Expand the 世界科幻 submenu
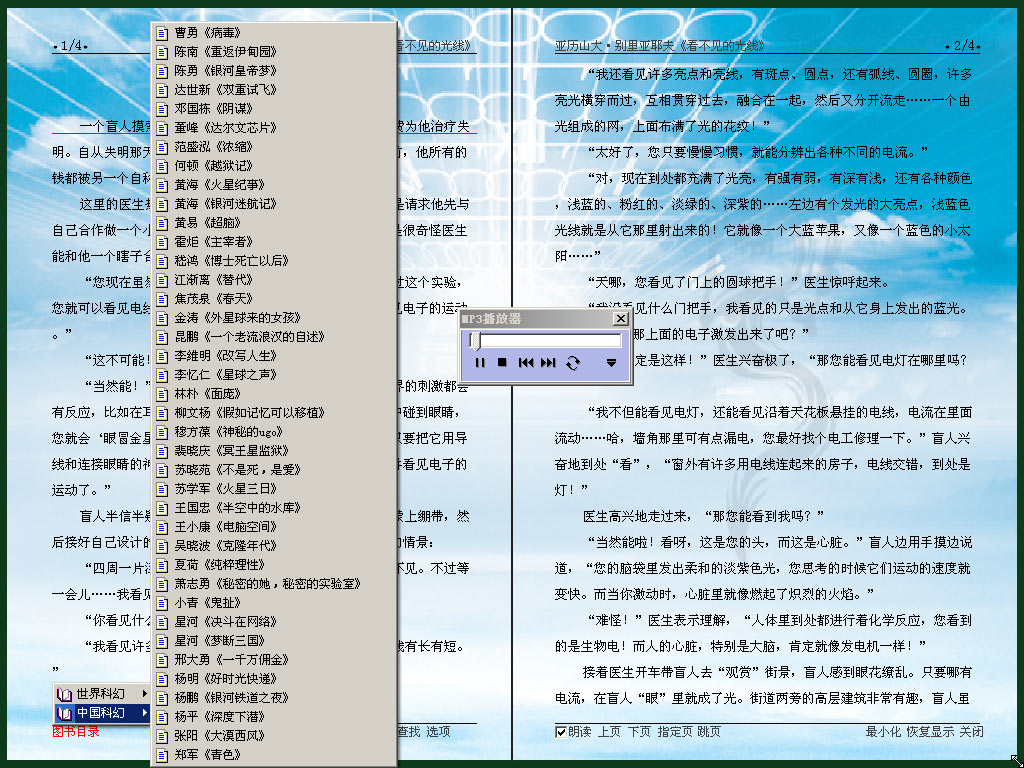Image resolution: width=1024 pixels, height=768 pixels. 102,693
